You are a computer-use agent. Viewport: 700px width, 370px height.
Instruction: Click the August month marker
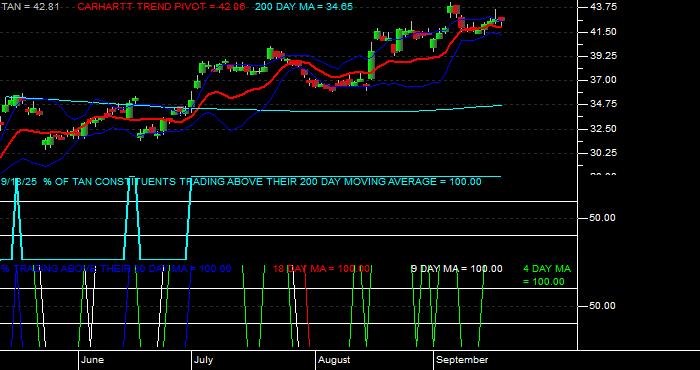(x=335, y=360)
